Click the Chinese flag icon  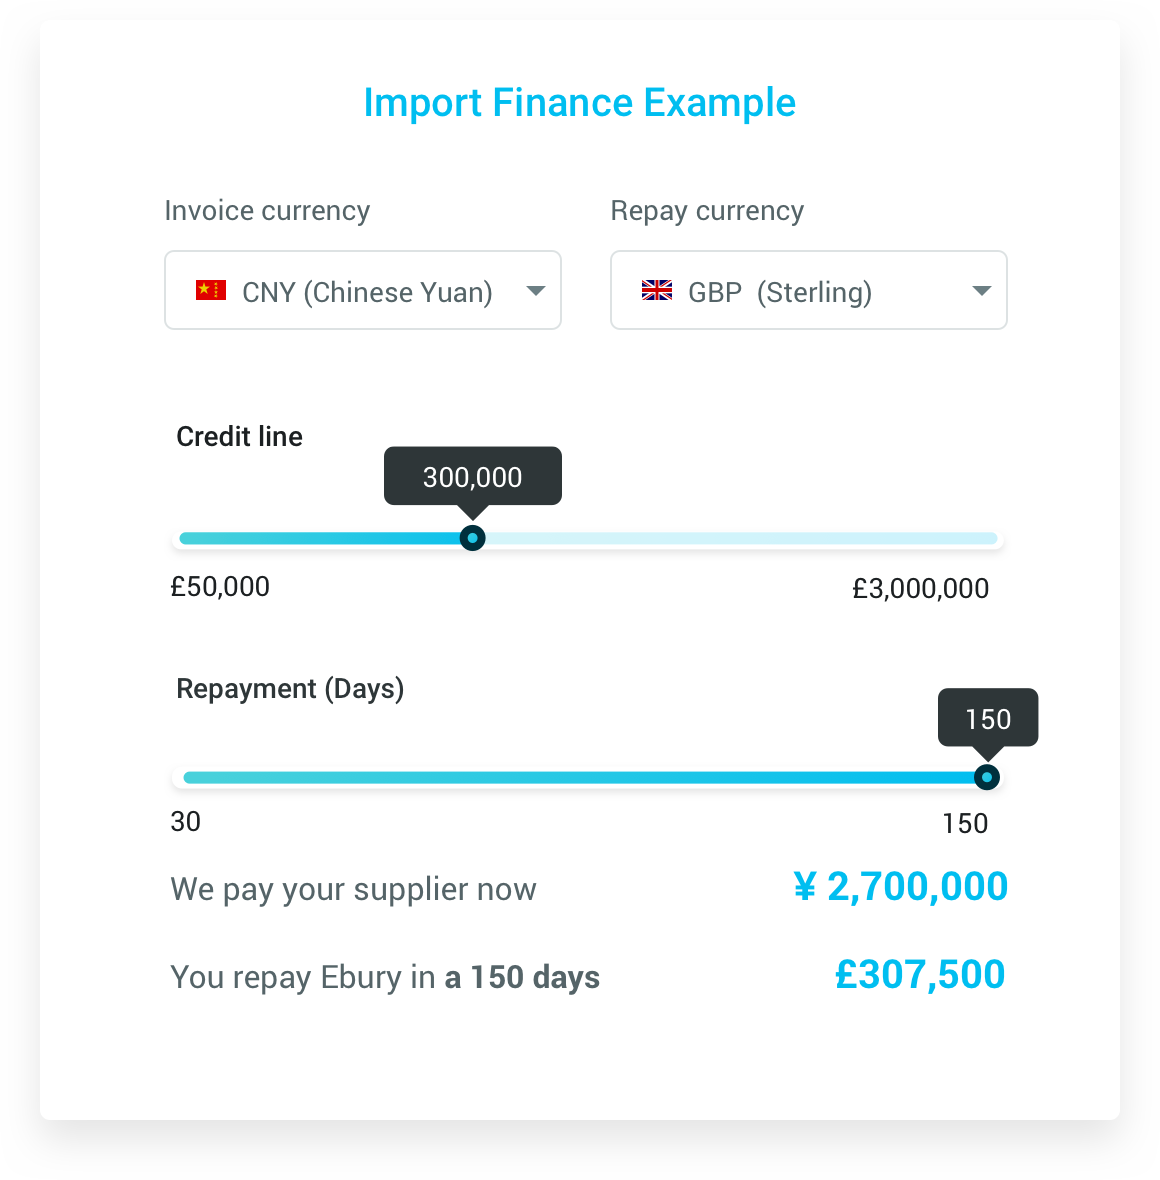211,290
